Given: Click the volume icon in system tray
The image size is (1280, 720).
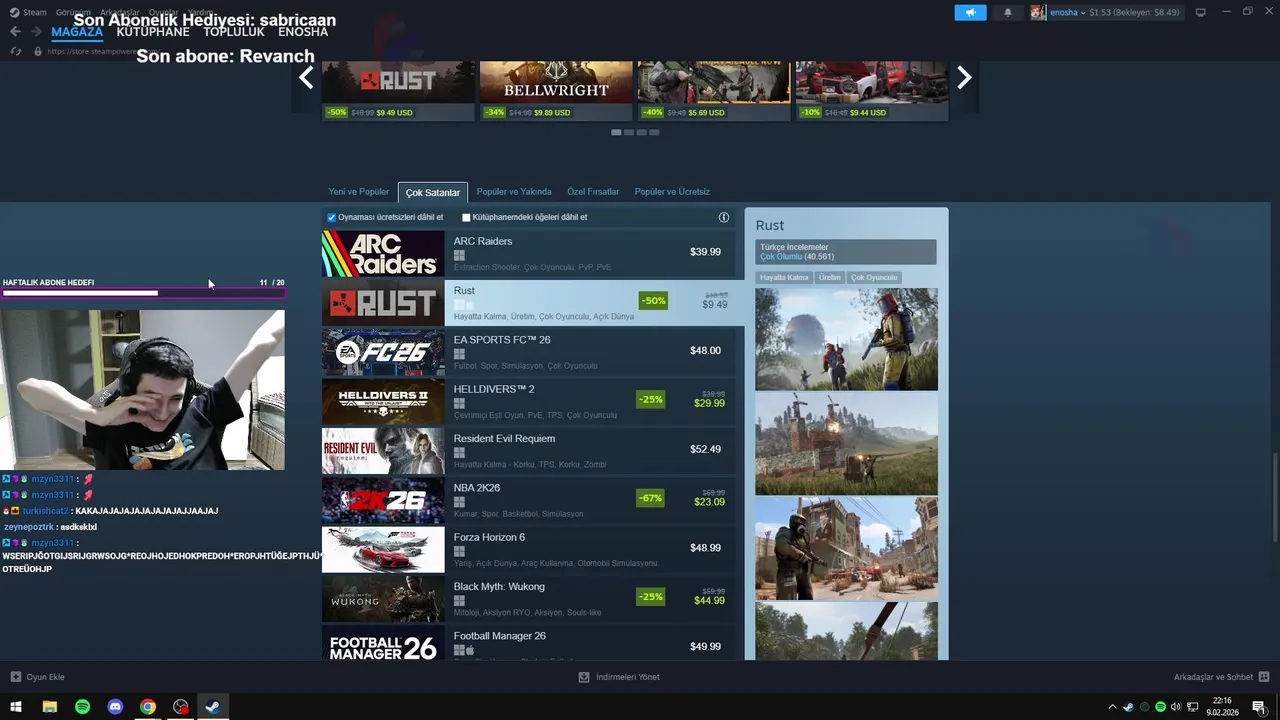Looking at the screenshot, I should pyautogui.click(x=1176, y=707).
